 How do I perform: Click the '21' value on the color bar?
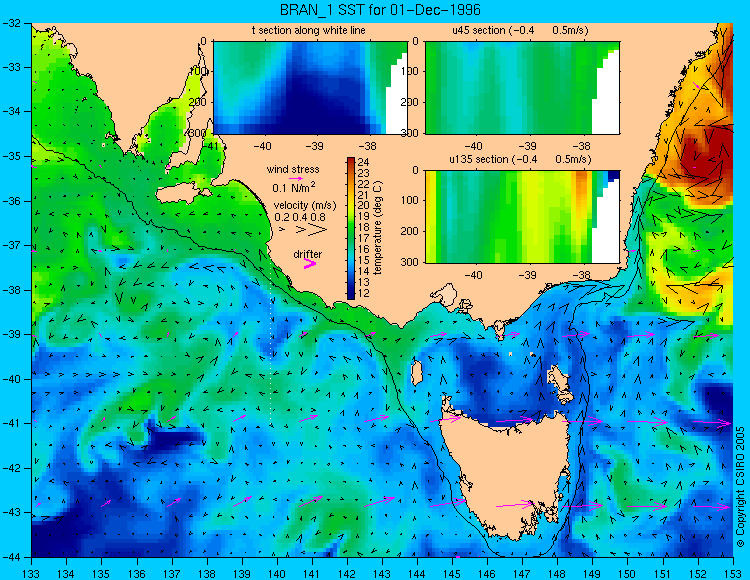pos(363,195)
